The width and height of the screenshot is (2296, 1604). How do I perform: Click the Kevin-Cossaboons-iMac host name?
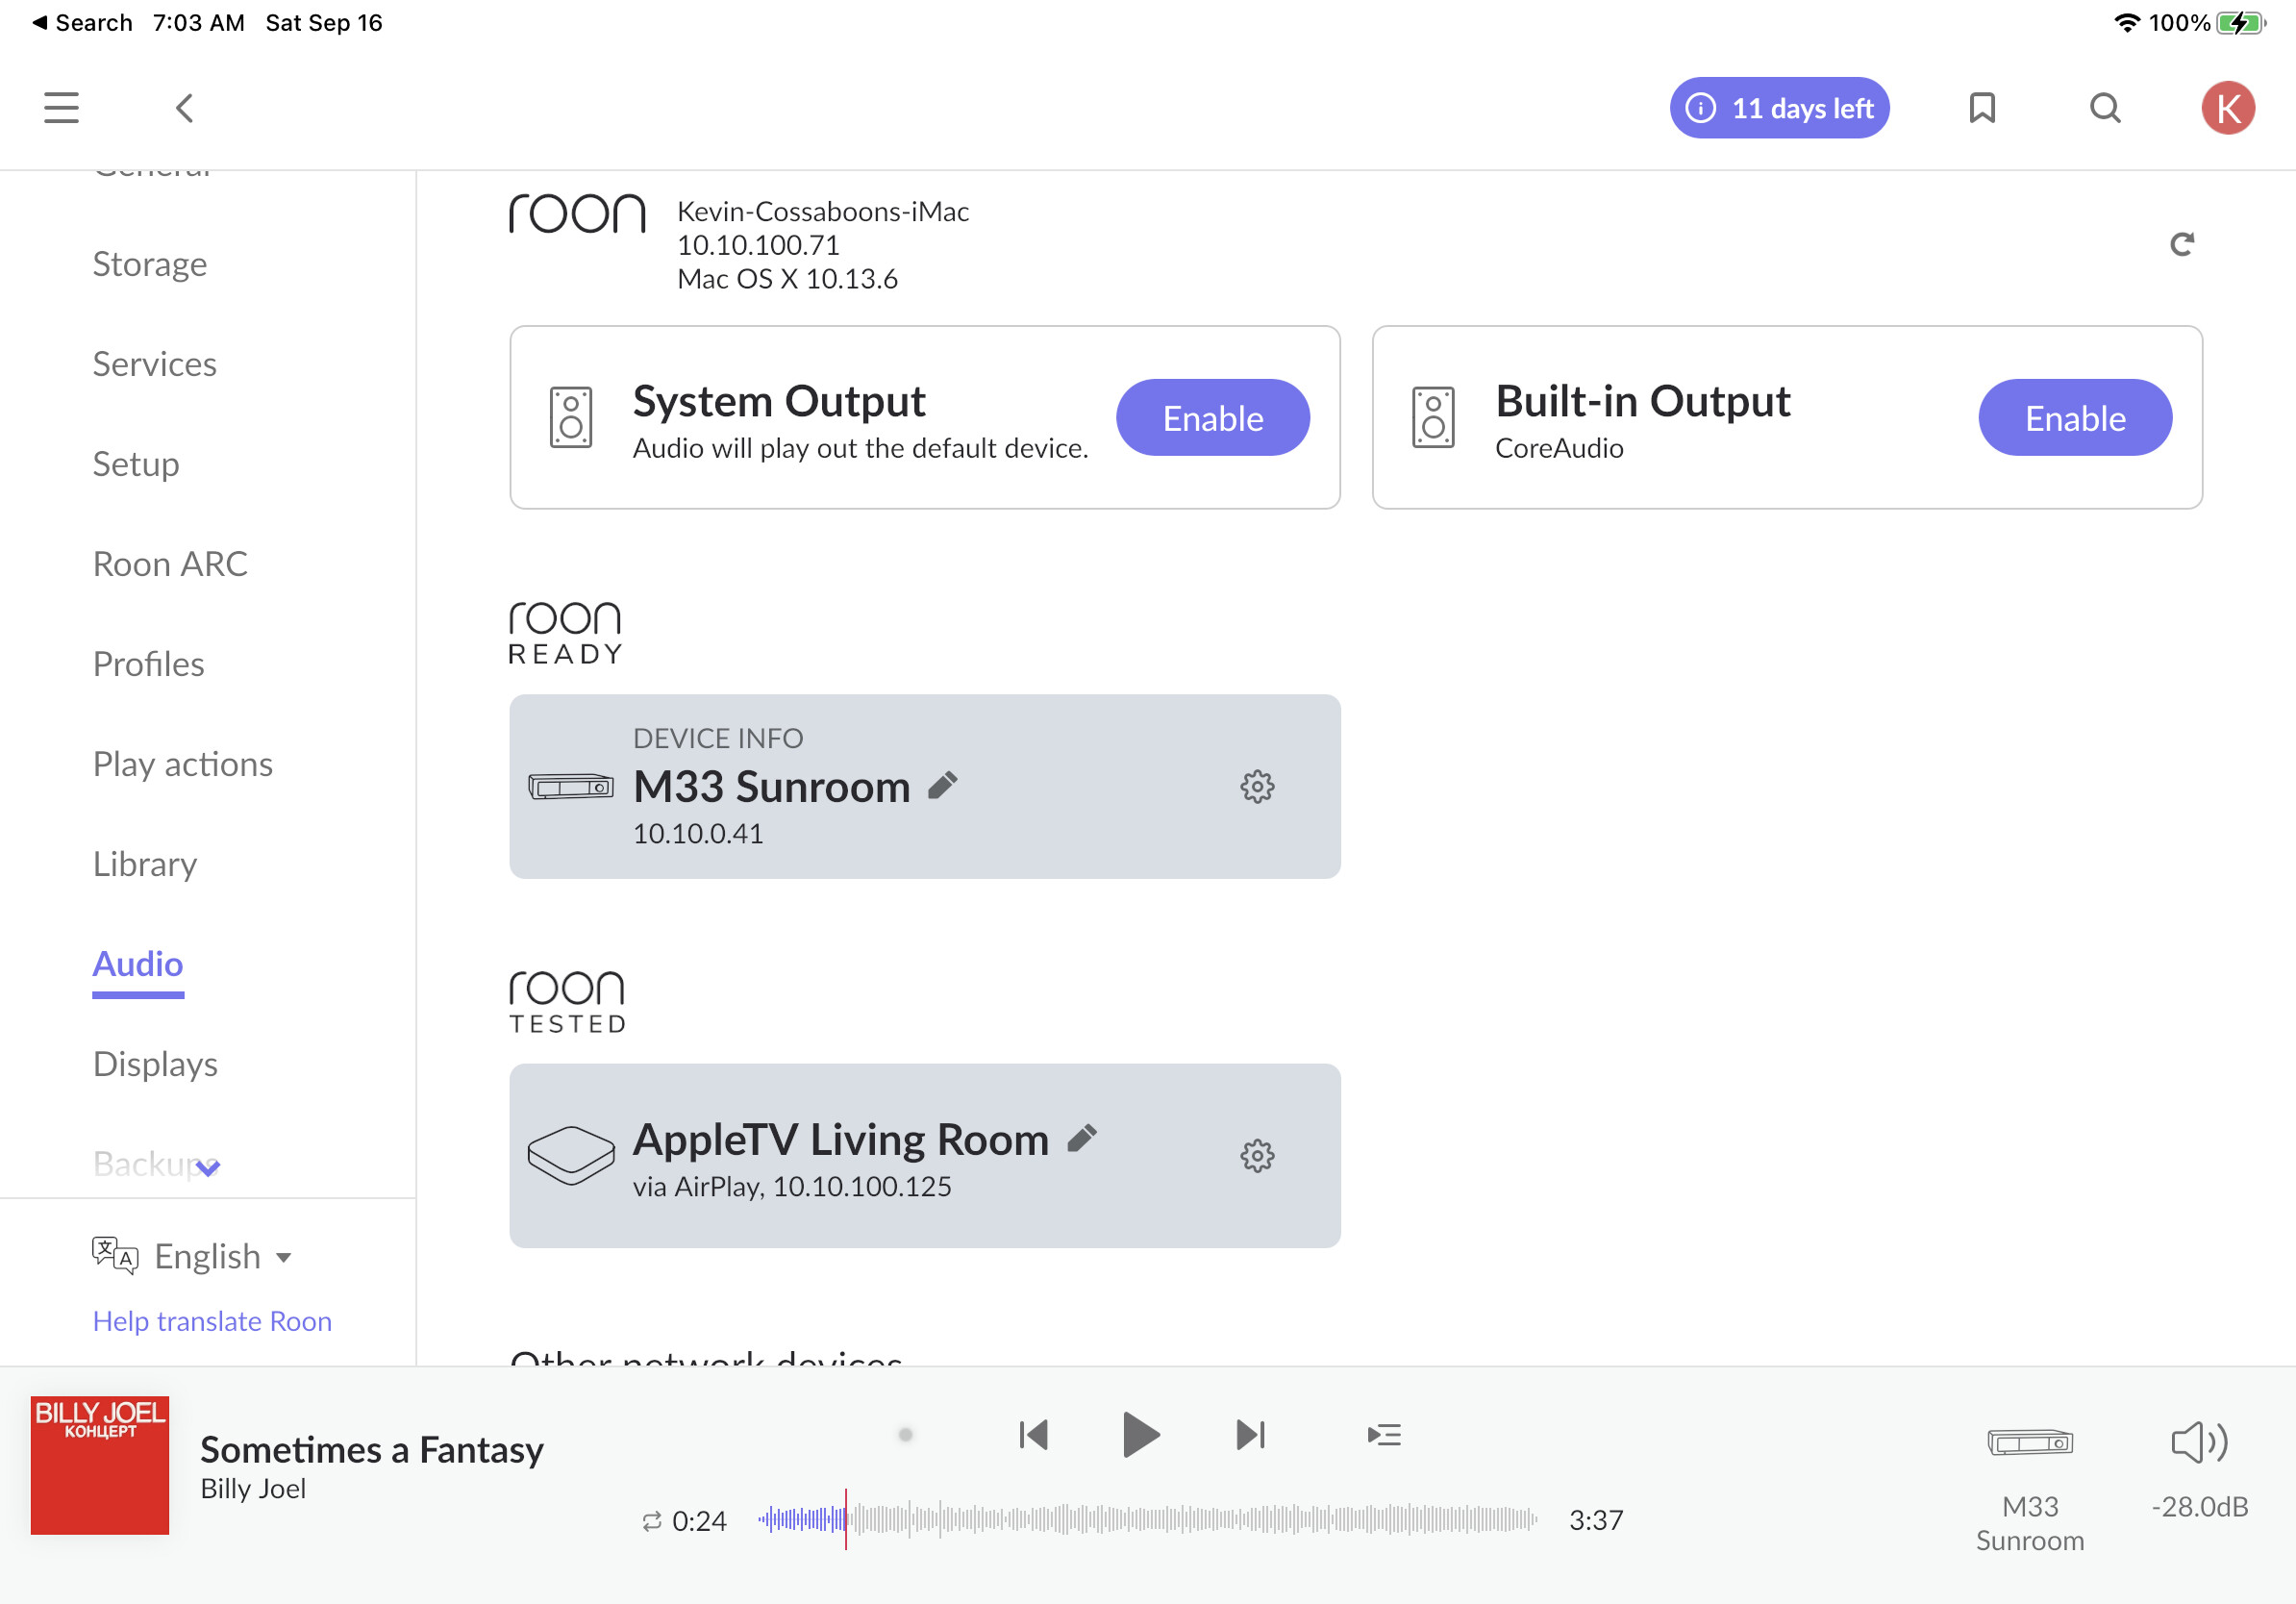click(x=823, y=211)
